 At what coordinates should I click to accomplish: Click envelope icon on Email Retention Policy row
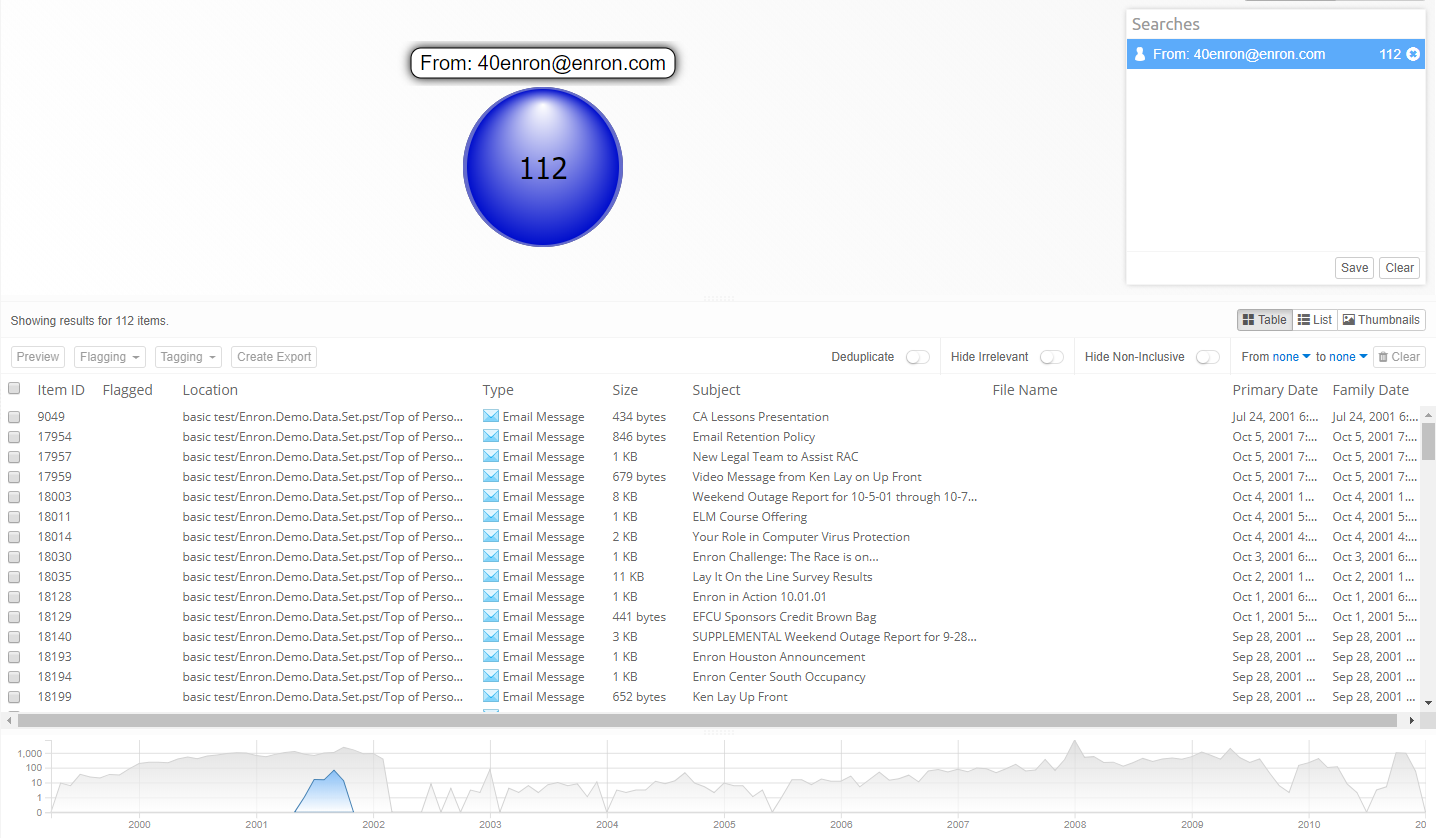(x=491, y=436)
